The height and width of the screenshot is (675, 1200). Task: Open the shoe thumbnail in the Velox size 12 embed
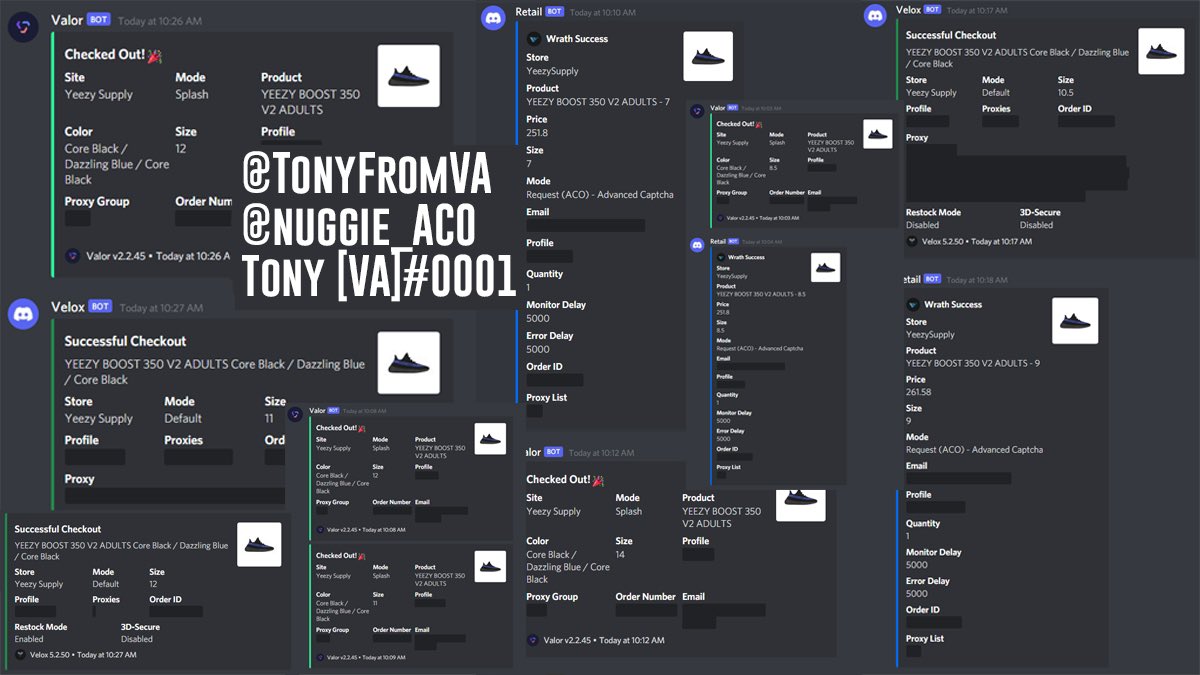coord(259,544)
